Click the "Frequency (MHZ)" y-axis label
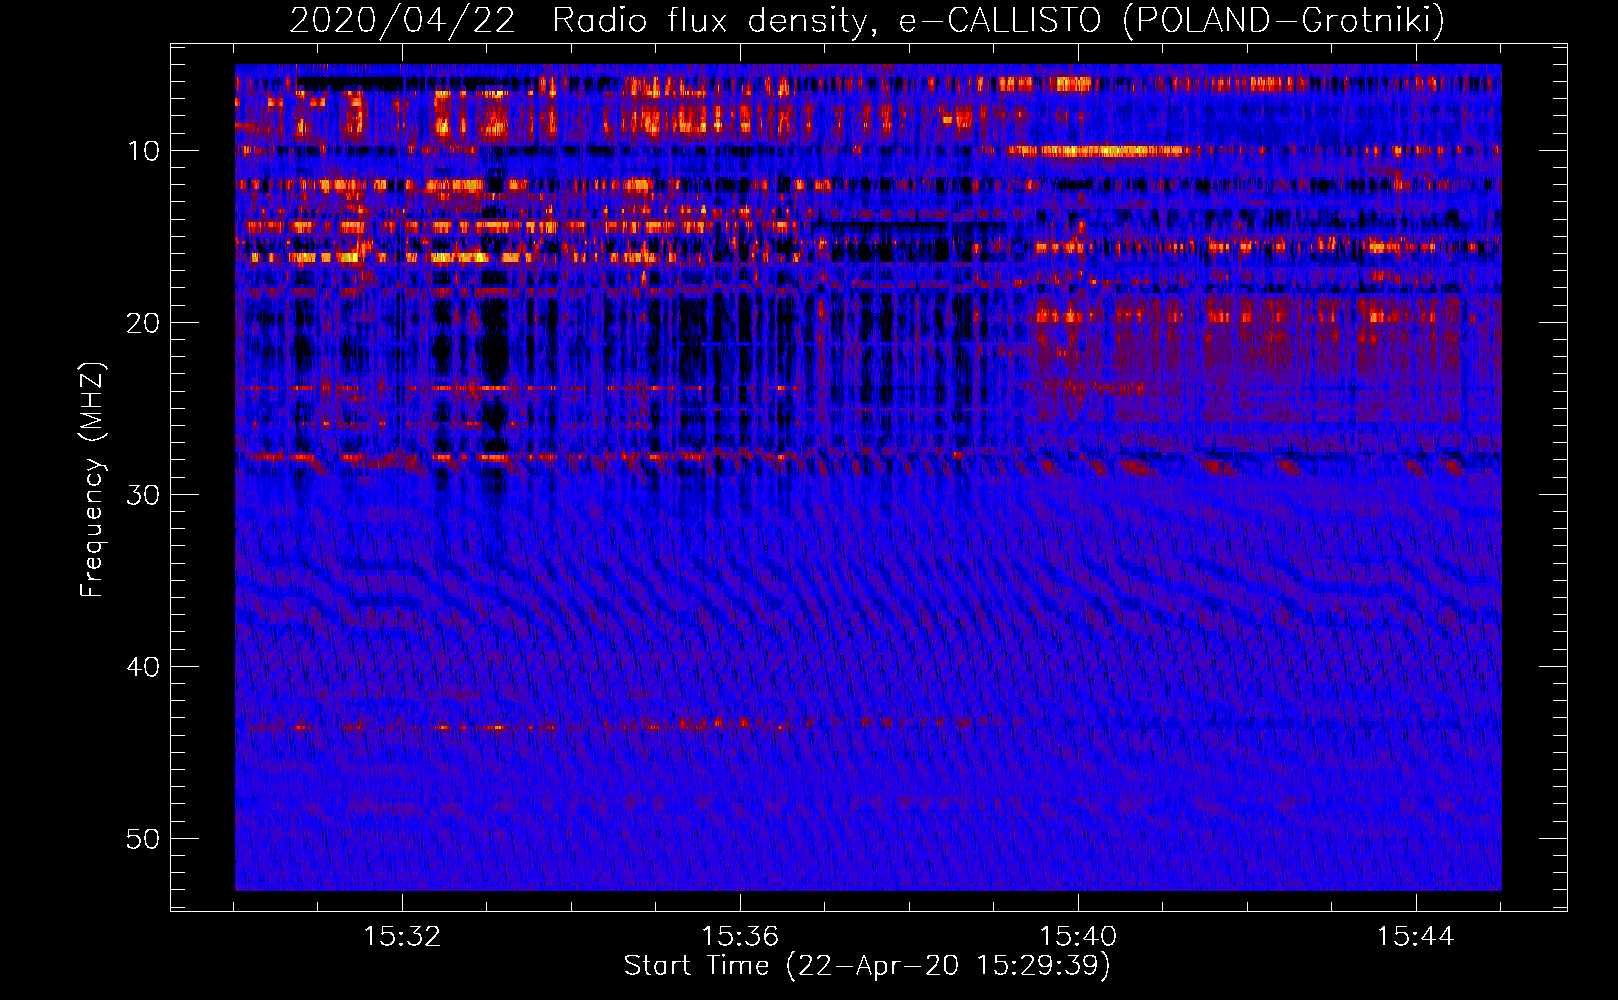 coord(91,479)
